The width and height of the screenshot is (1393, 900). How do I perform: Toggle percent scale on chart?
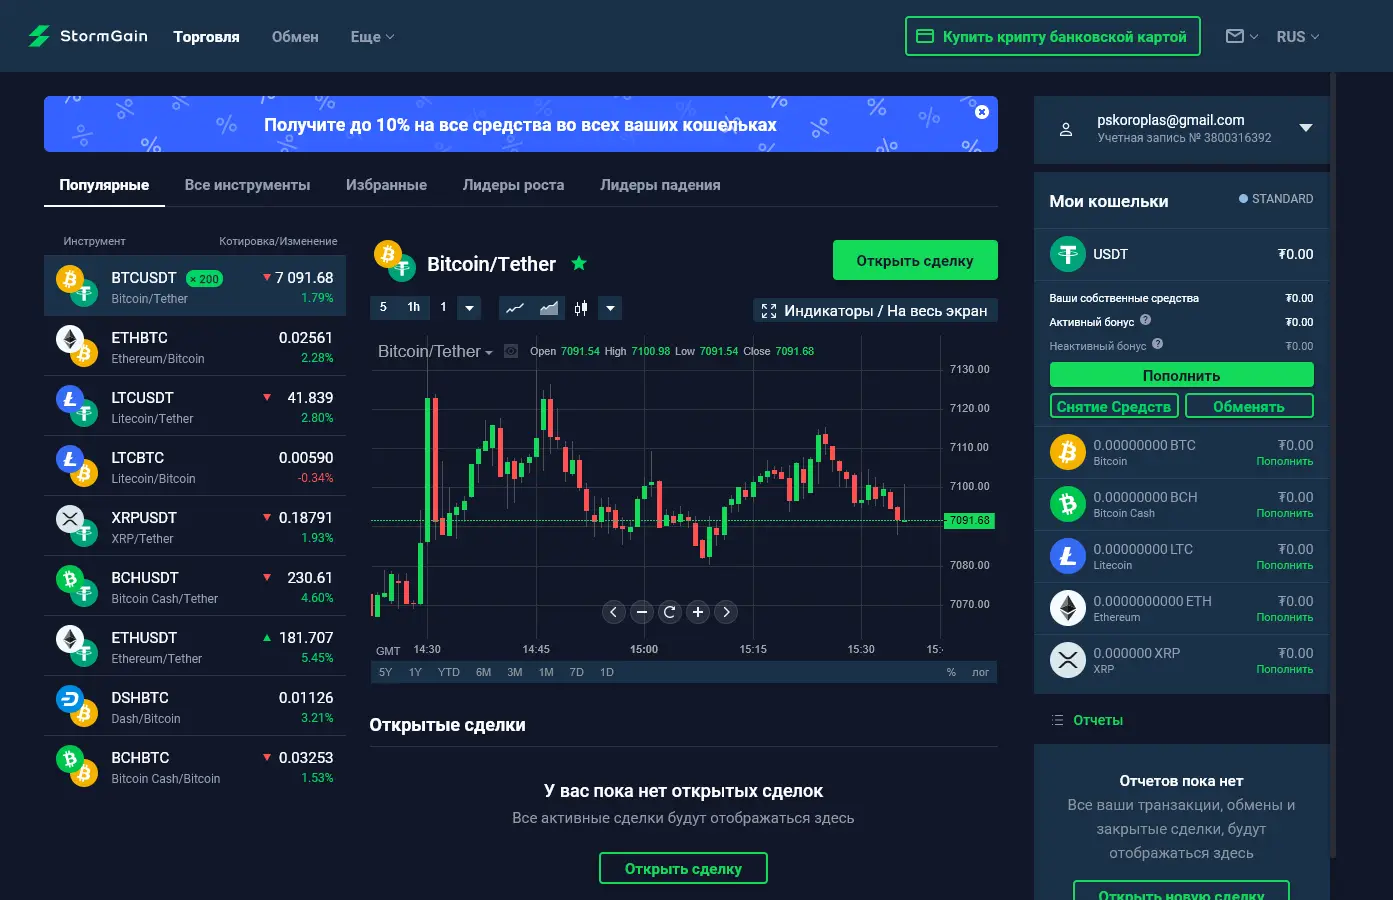pos(951,672)
